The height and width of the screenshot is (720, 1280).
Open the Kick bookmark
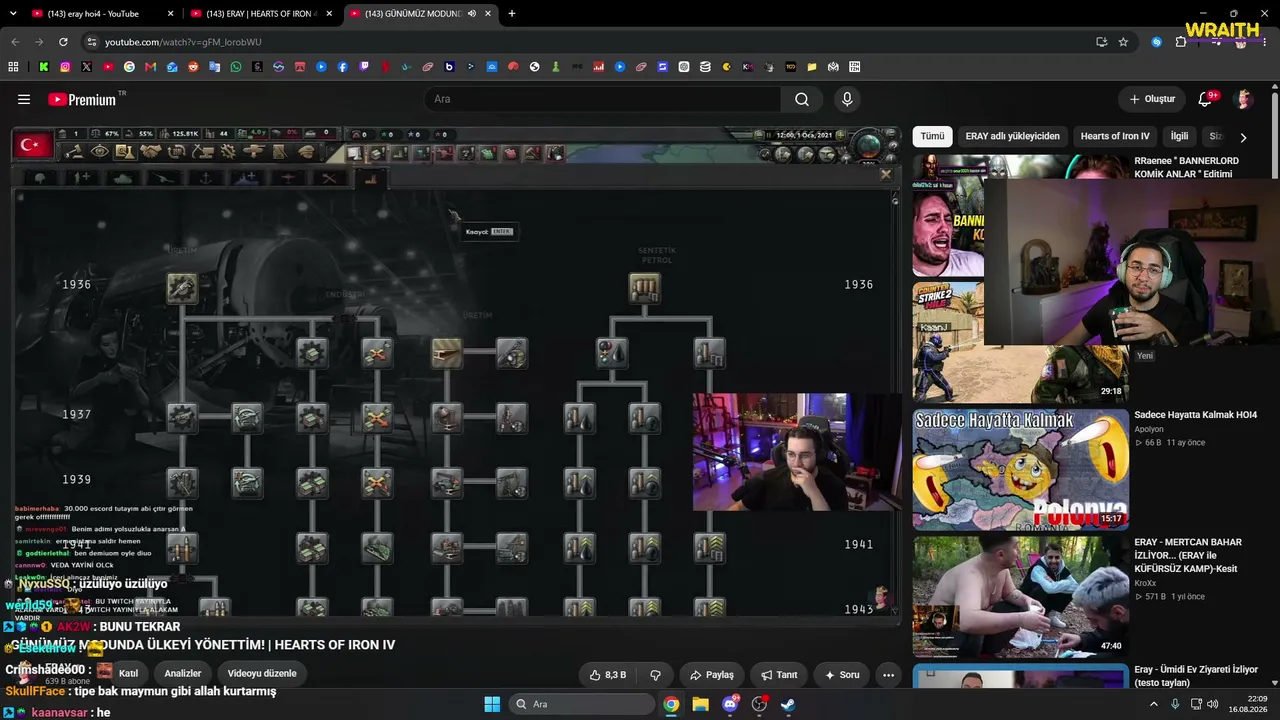pos(44,67)
